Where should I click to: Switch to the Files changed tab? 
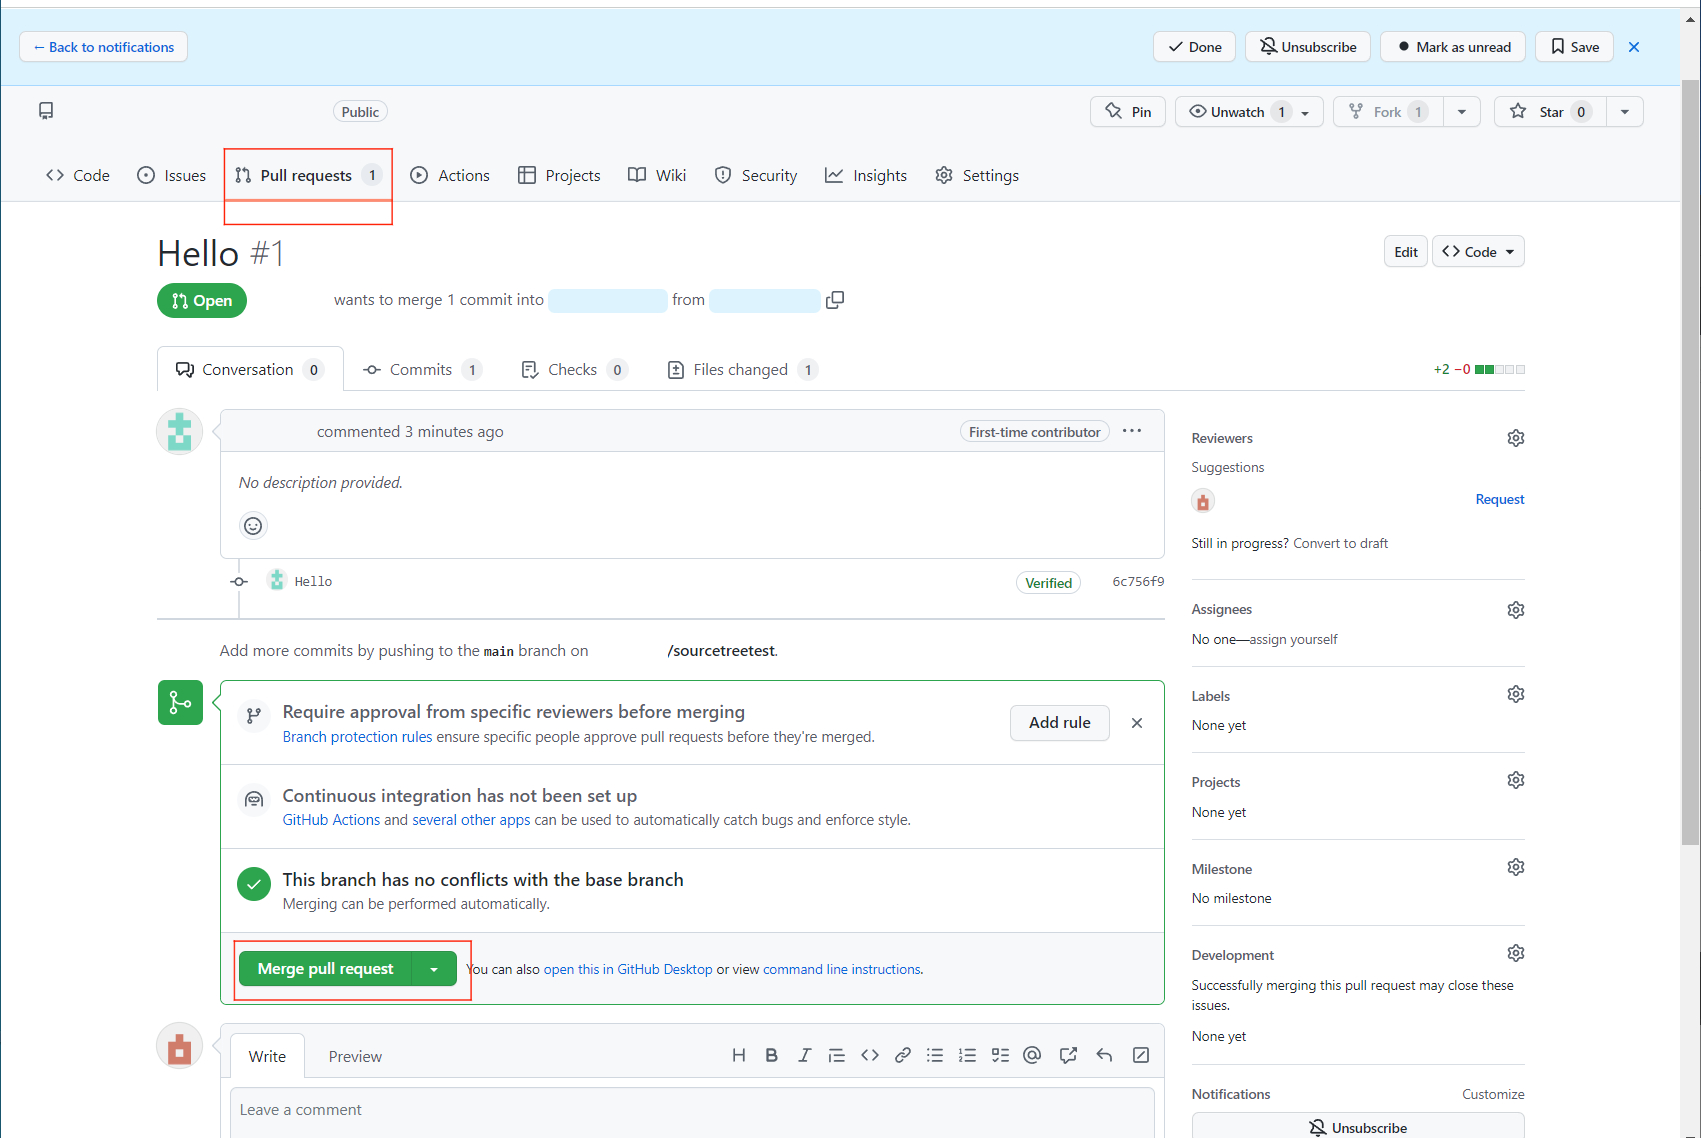tap(743, 370)
